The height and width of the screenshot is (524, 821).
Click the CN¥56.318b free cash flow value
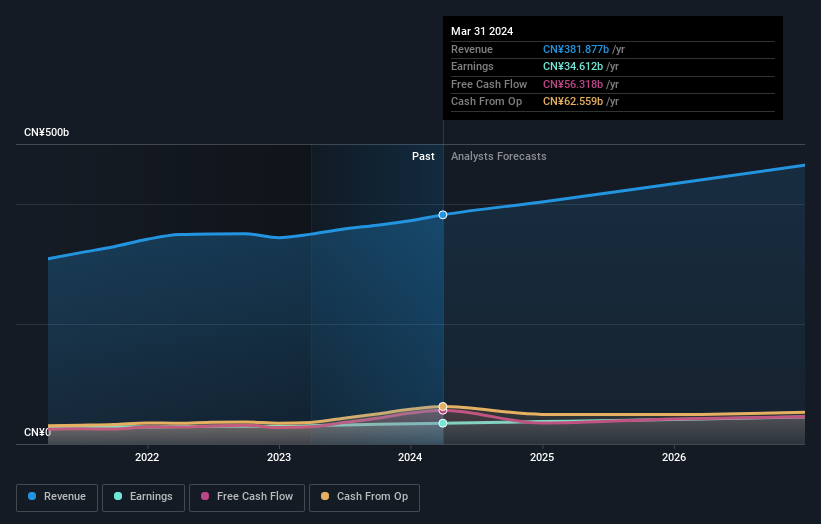coord(573,84)
